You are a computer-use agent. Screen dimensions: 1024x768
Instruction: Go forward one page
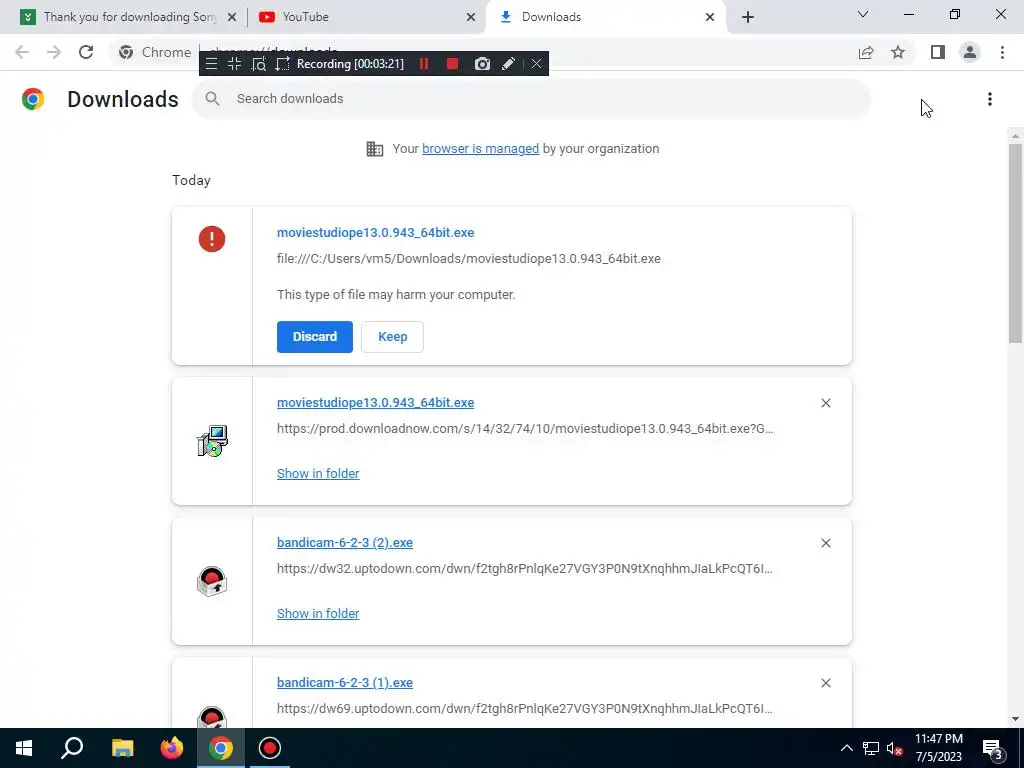pos(54,52)
